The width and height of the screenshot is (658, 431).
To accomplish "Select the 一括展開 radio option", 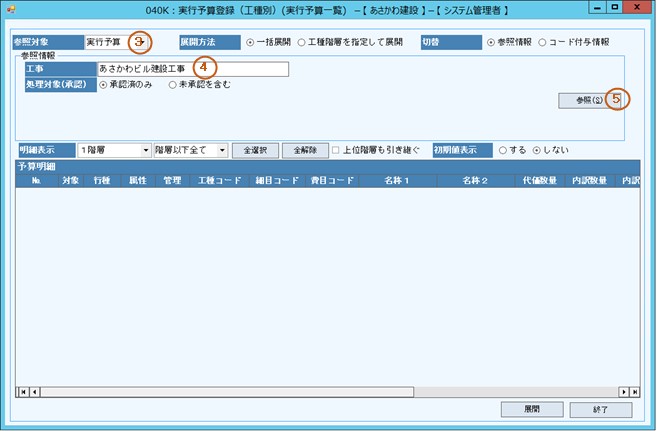I will pyautogui.click(x=250, y=43).
